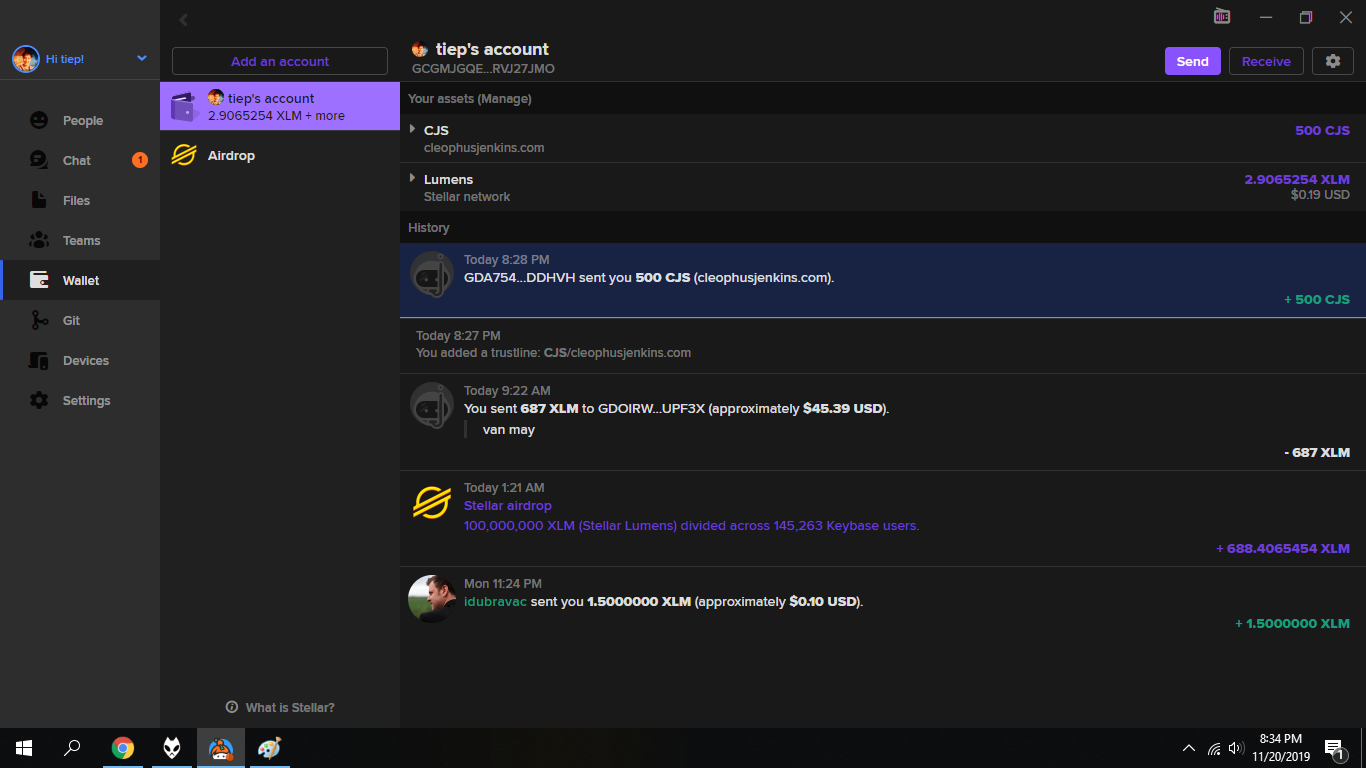Open the Hi tiep! user dropdown
This screenshot has height=768, width=1366.
(x=141, y=59)
